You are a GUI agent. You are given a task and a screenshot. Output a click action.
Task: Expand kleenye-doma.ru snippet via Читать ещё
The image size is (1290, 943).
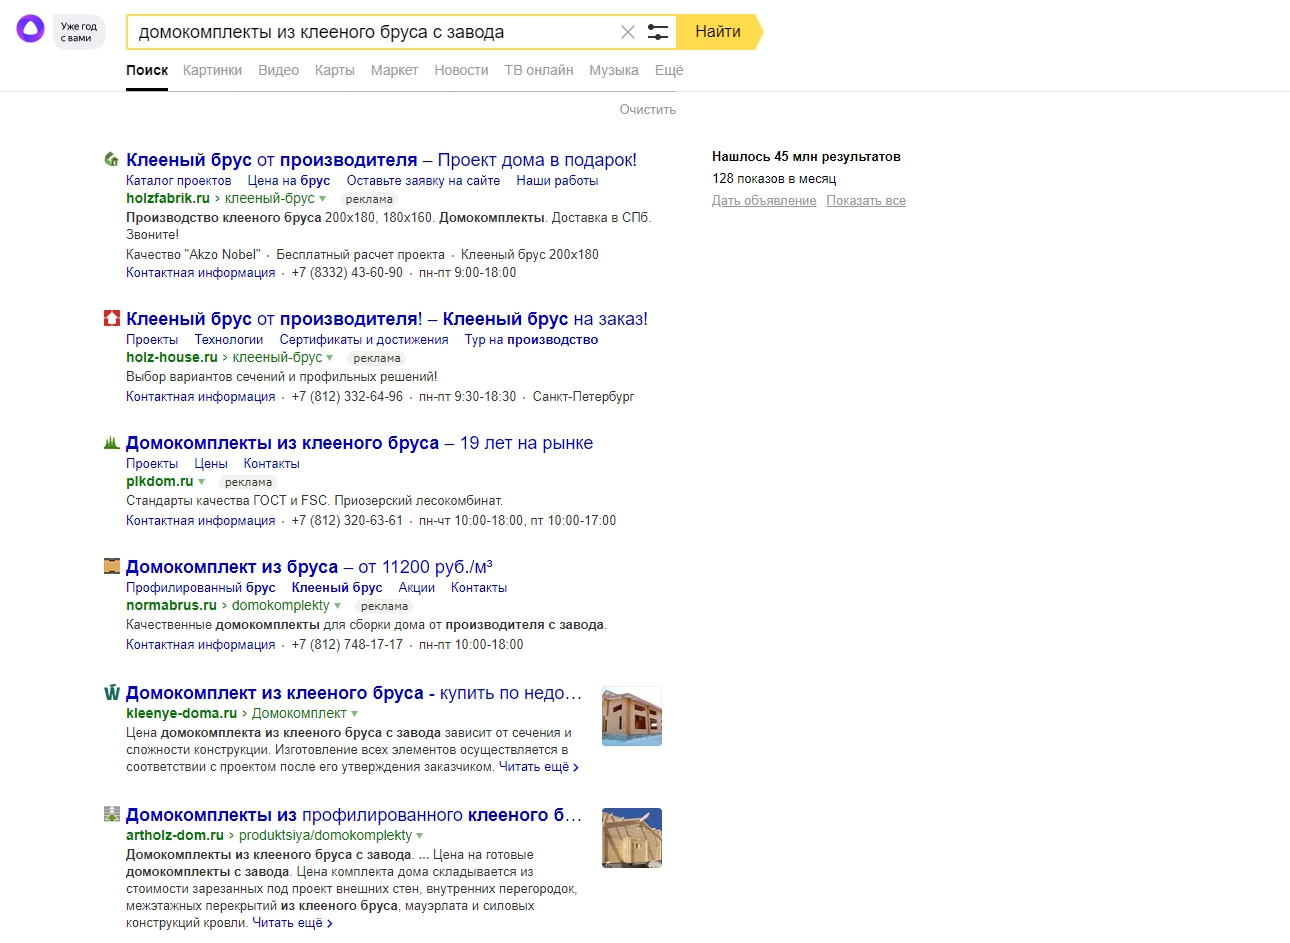click(x=538, y=767)
